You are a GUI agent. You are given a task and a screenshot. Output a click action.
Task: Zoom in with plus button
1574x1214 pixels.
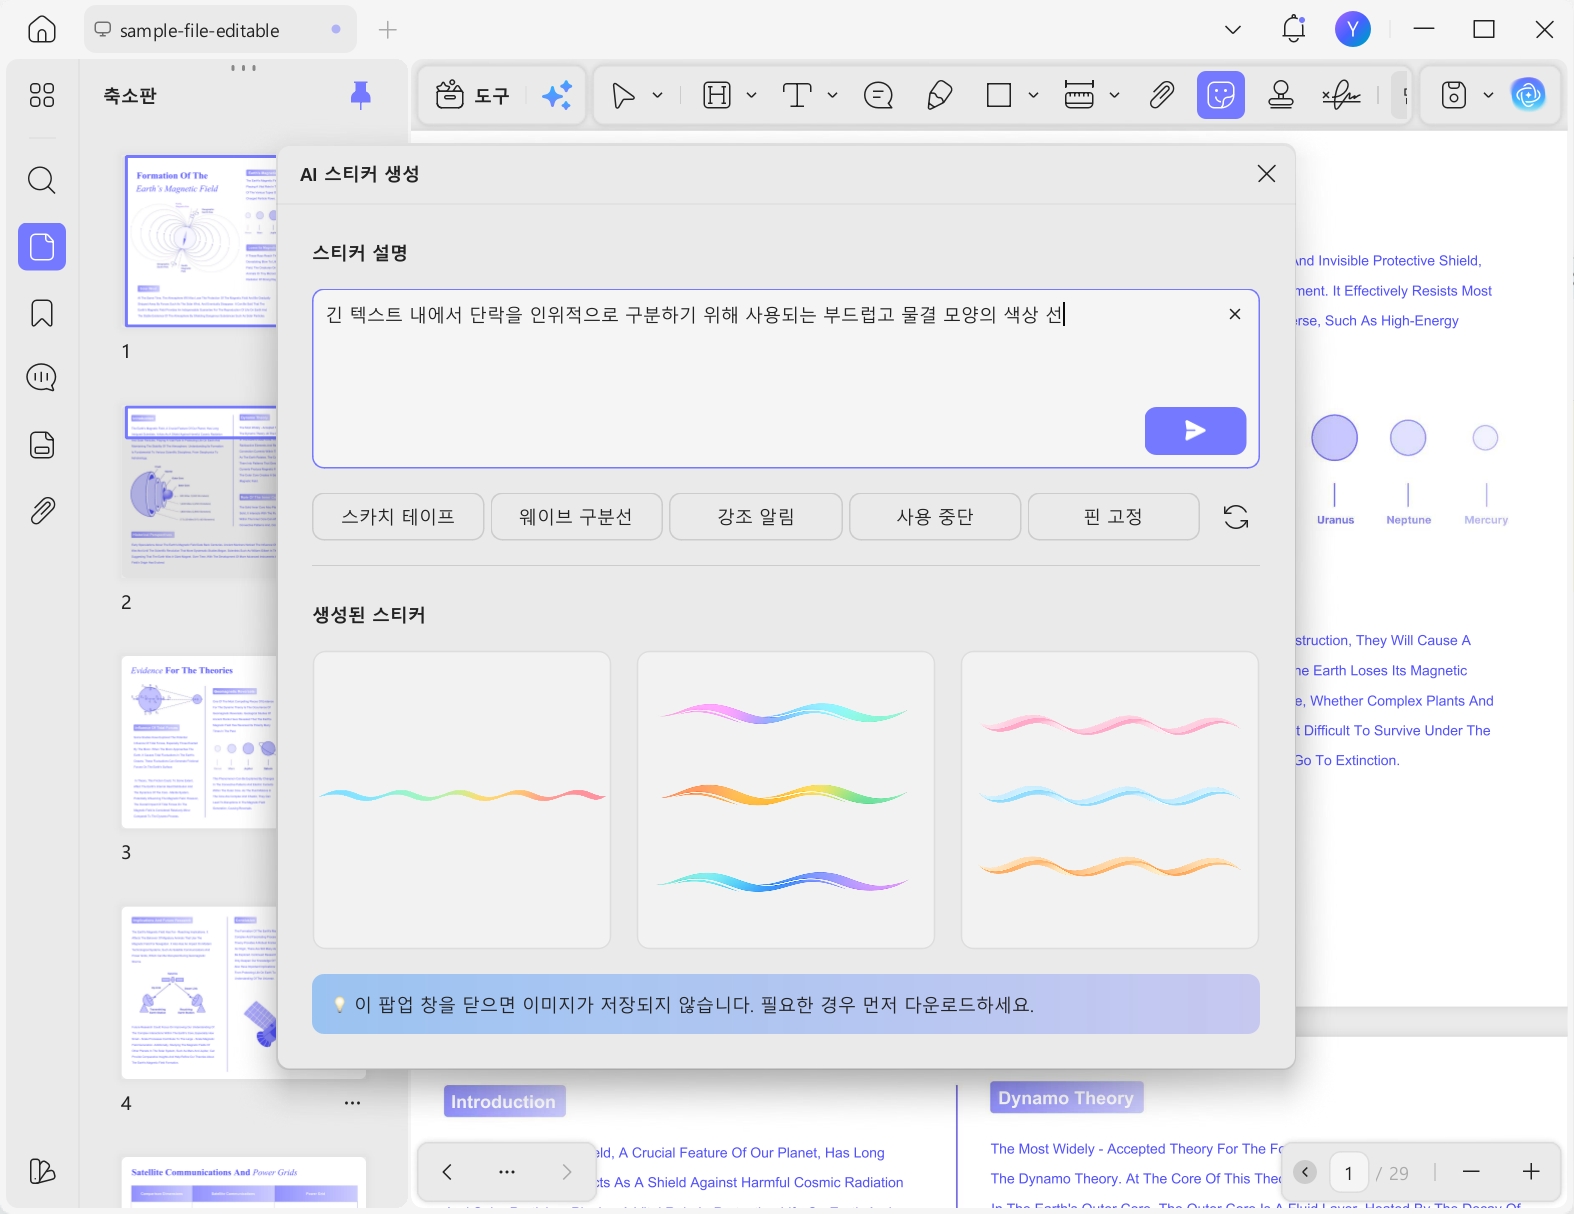(x=1531, y=1172)
